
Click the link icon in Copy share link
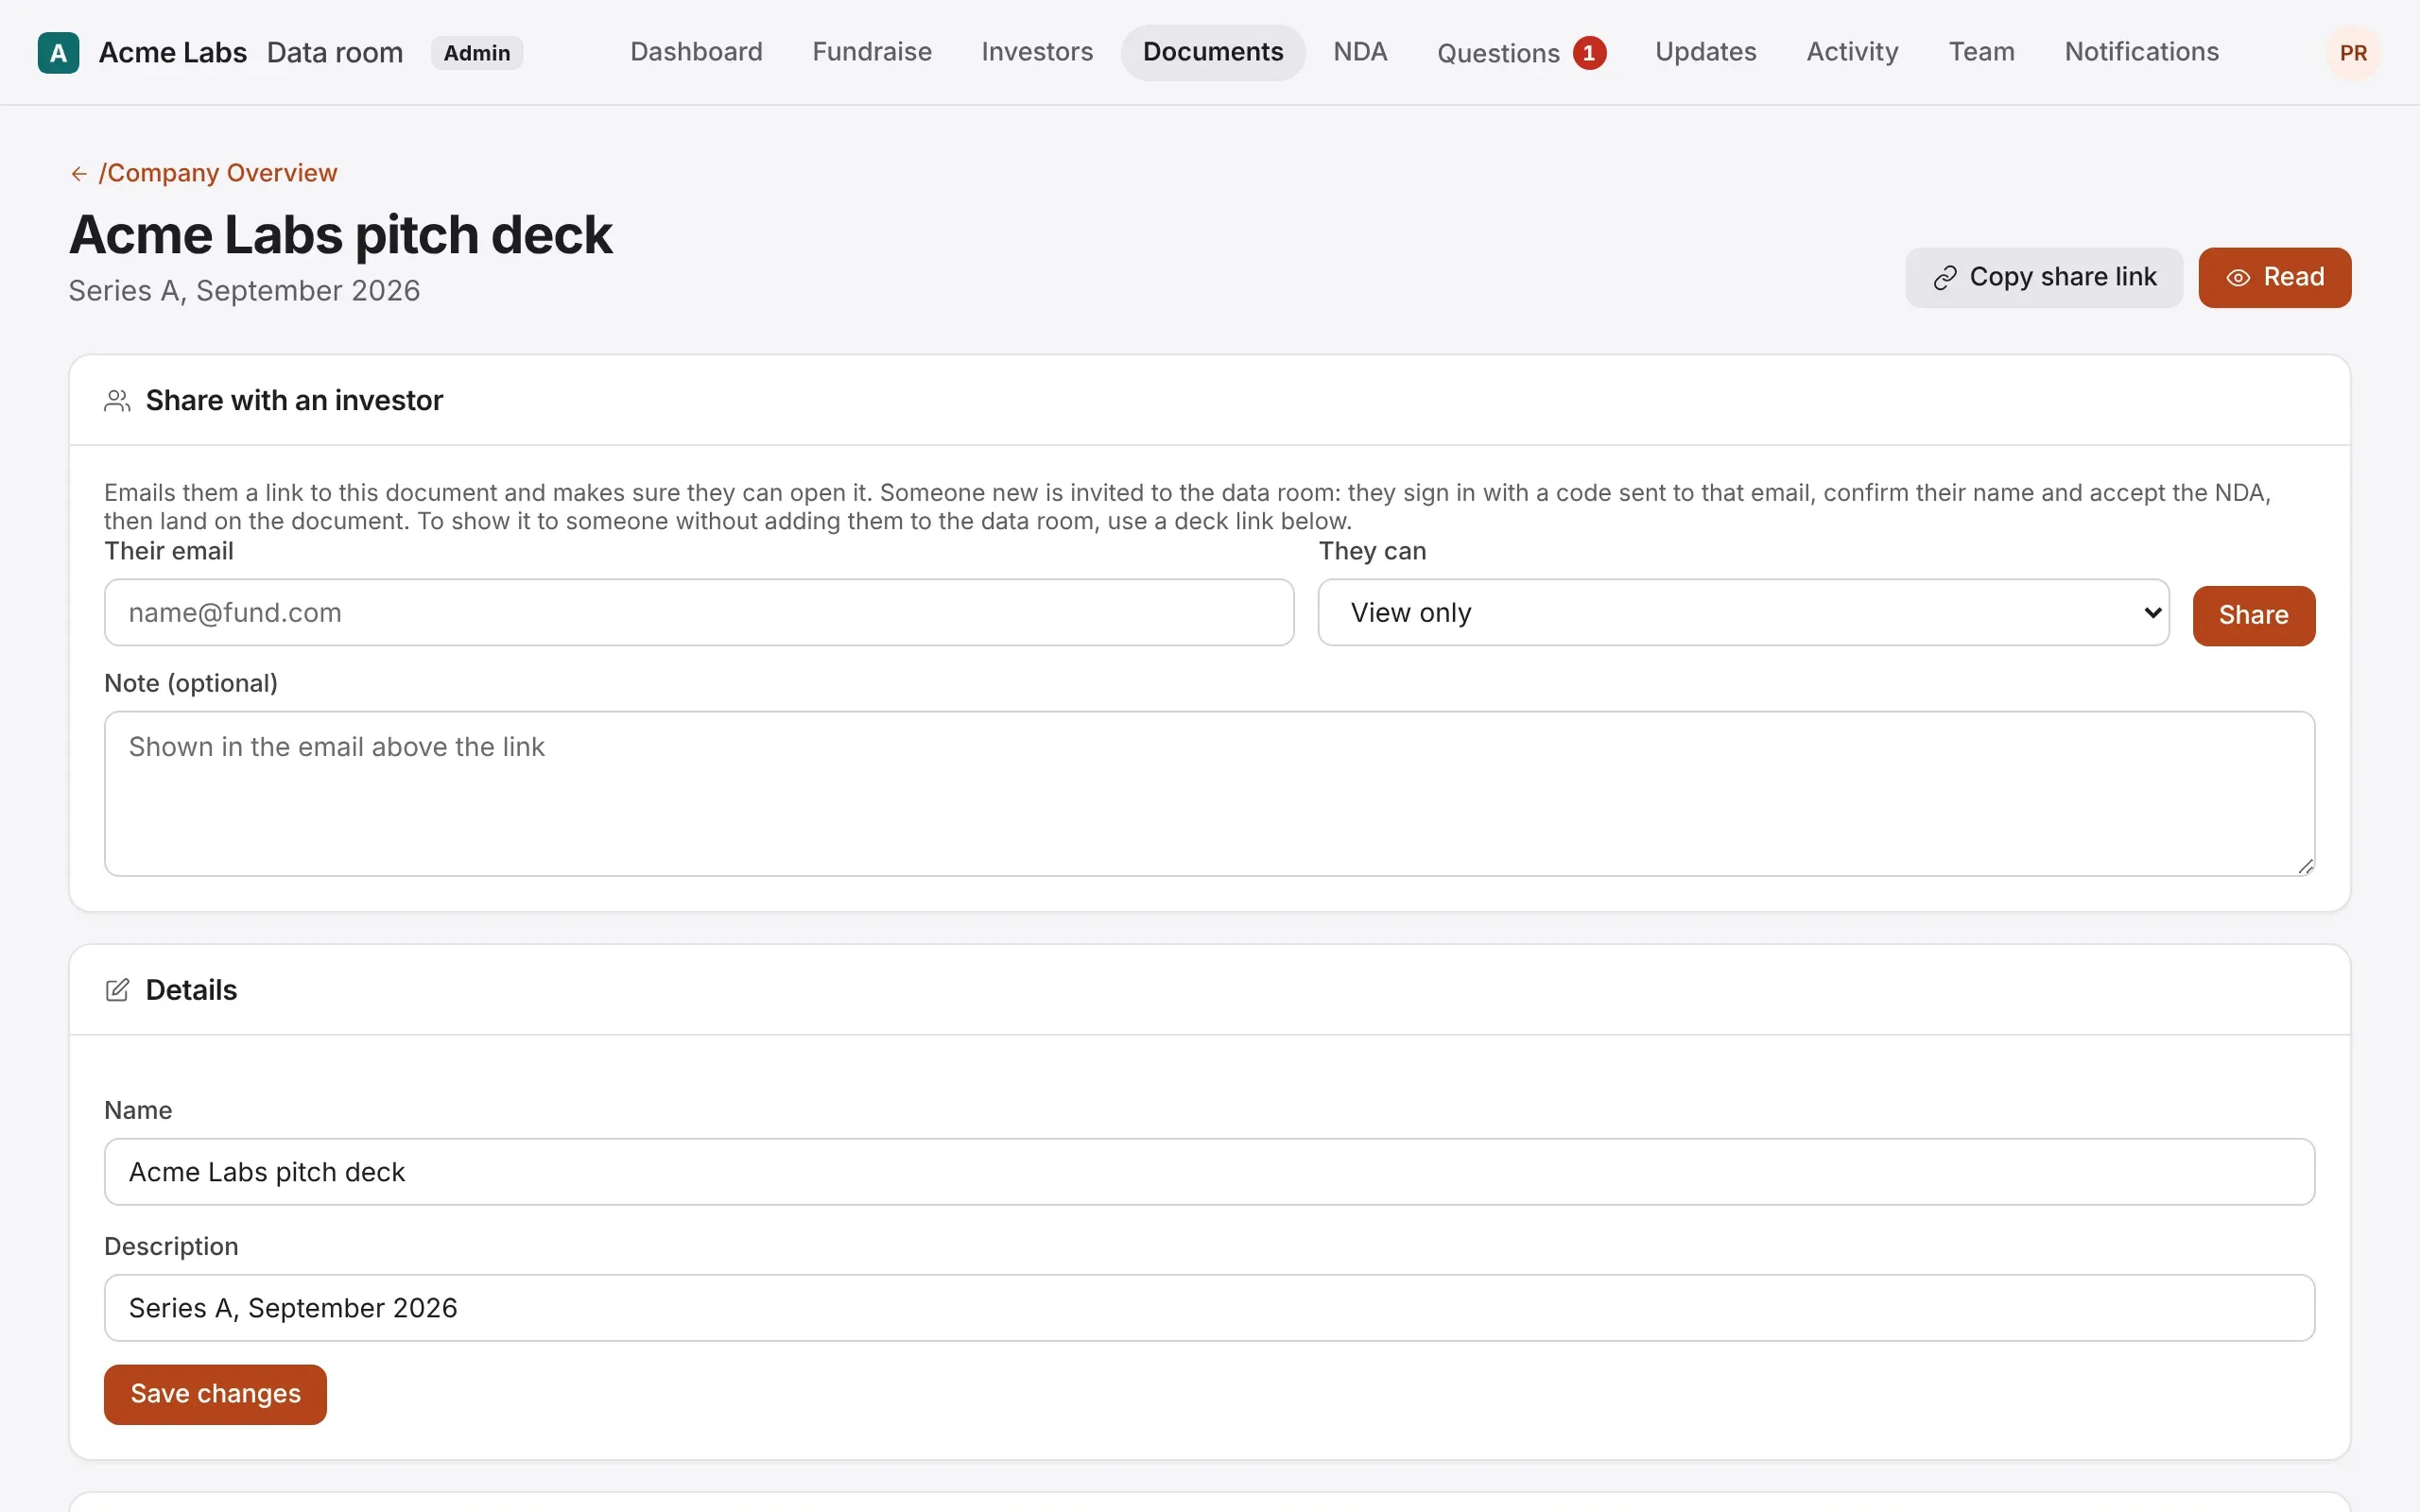[1945, 278]
